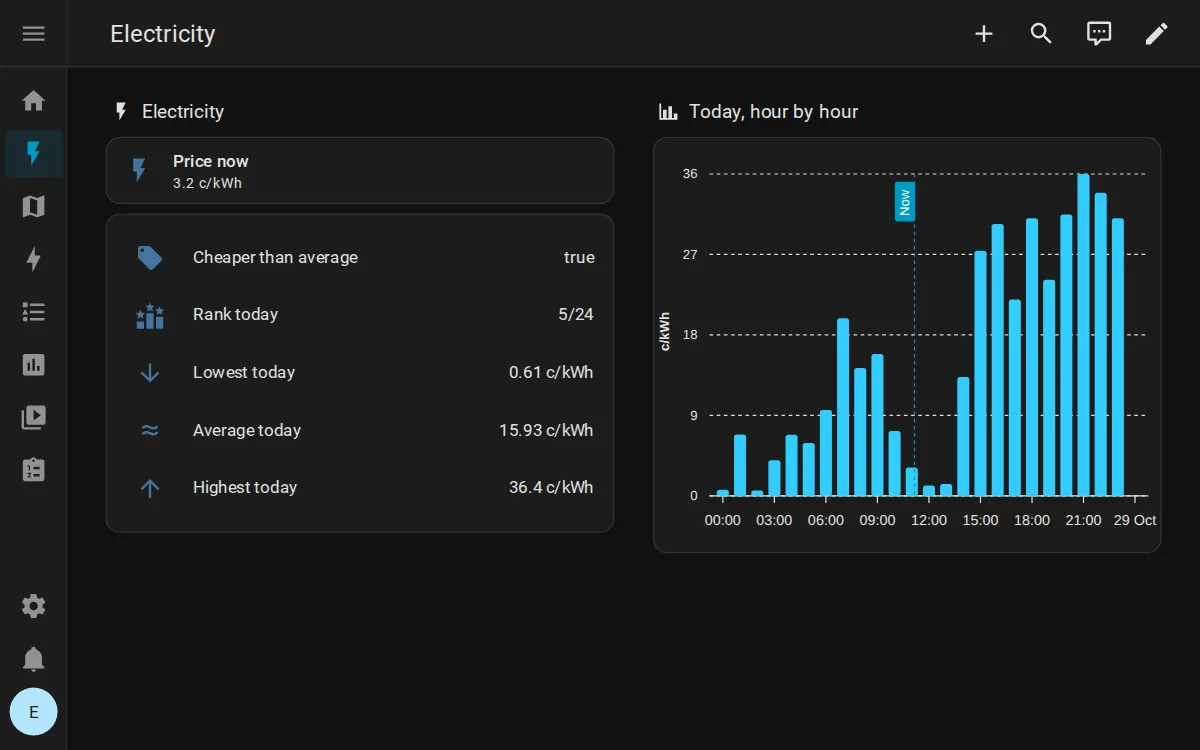Open the History chart sidebar icon
1200x750 pixels.
point(34,364)
